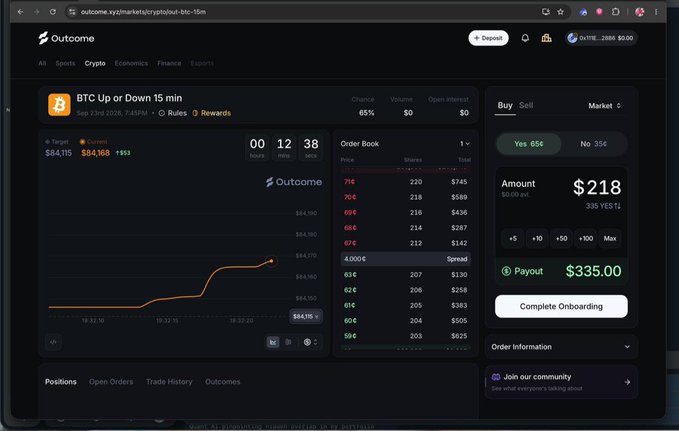Viewport: 679px width, 431px height.
Task: Open the embed code icon below chart
Action: pyautogui.click(x=53, y=342)
